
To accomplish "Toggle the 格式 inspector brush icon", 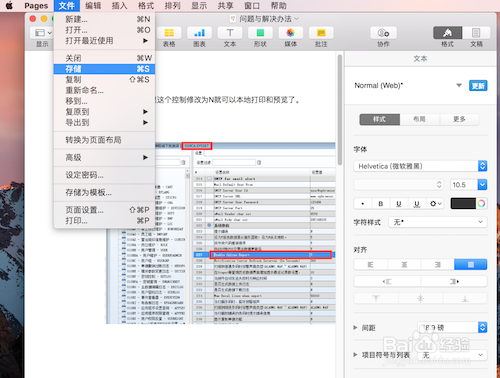I will [x=447, y=33].
